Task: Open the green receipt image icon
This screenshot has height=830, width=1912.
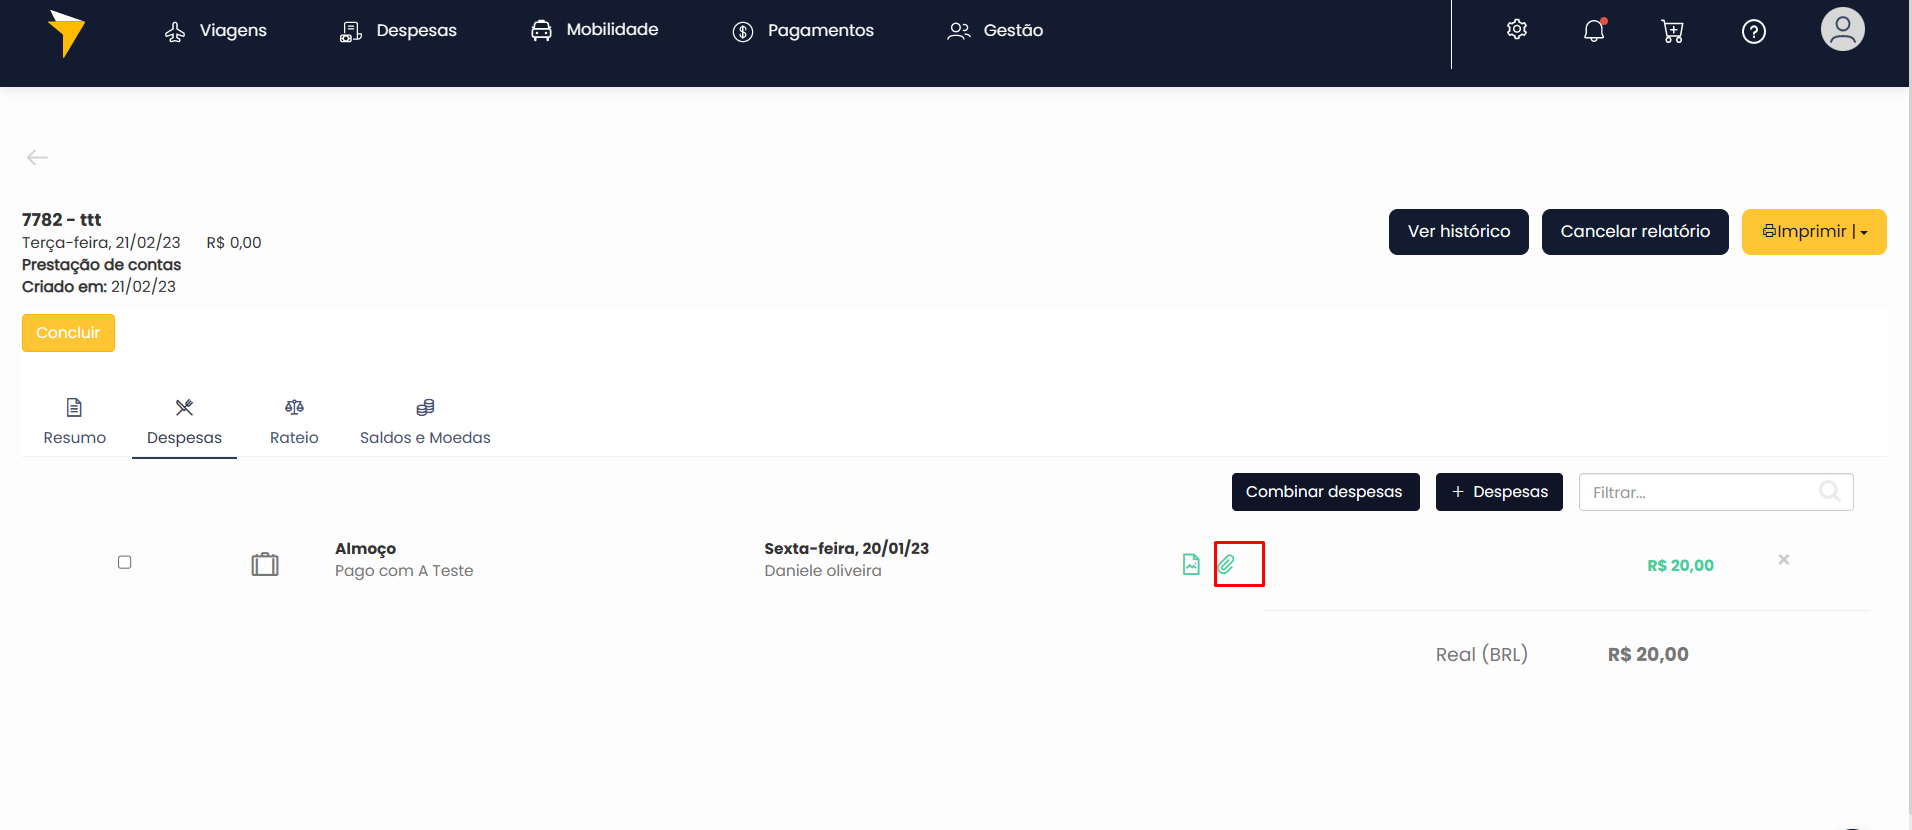Action: point(1191,564)
